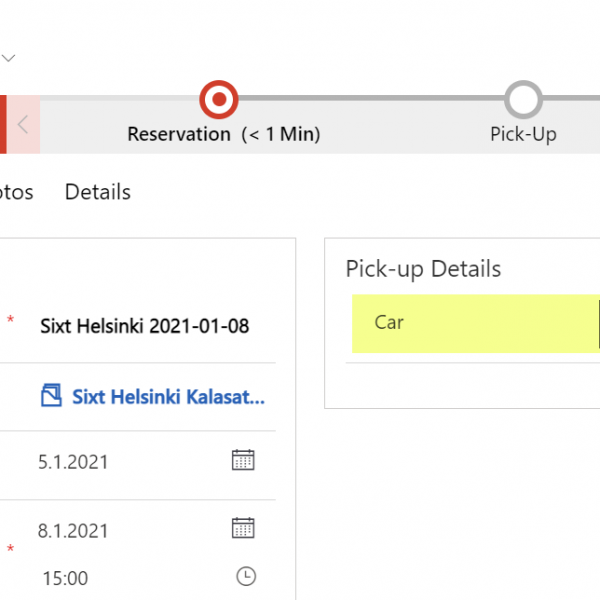The width and height of the screenshot is (600, 600).
Task: Click the Reservation stage circle
Action: click(218, 99)
